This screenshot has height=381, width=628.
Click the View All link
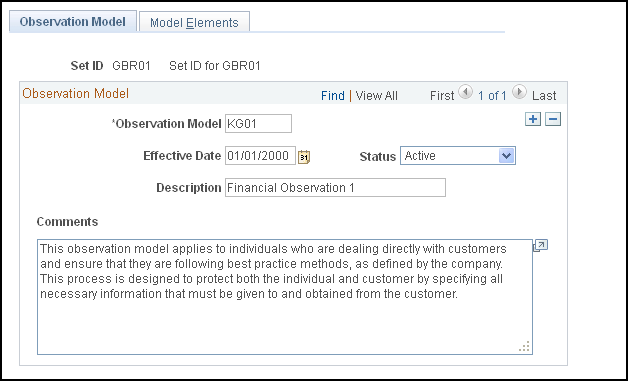click(x=376, y=95)
